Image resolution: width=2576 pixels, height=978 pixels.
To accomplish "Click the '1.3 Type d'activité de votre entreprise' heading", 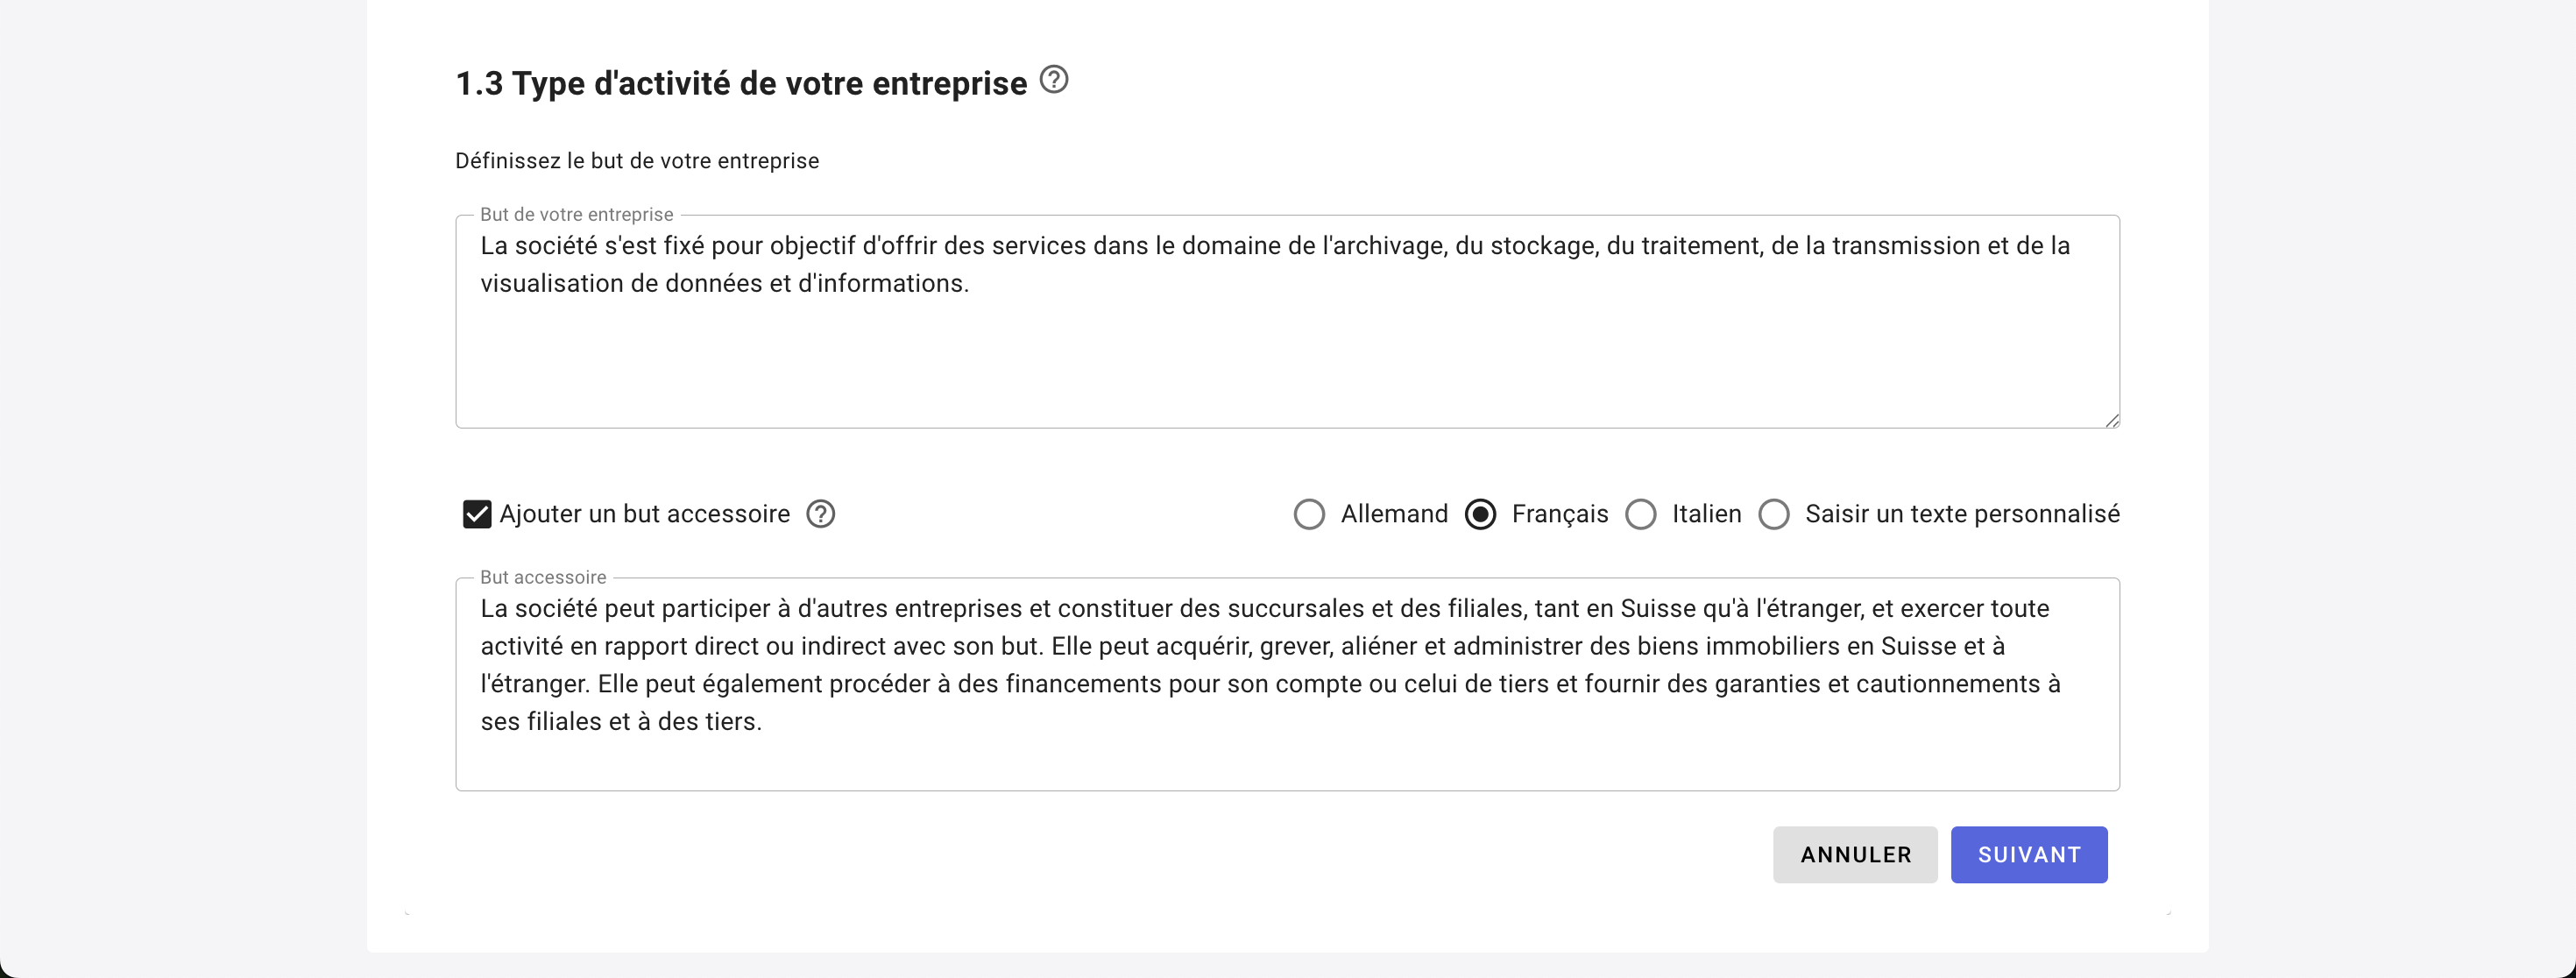I will pyautogui.click(x=741, y=83).
